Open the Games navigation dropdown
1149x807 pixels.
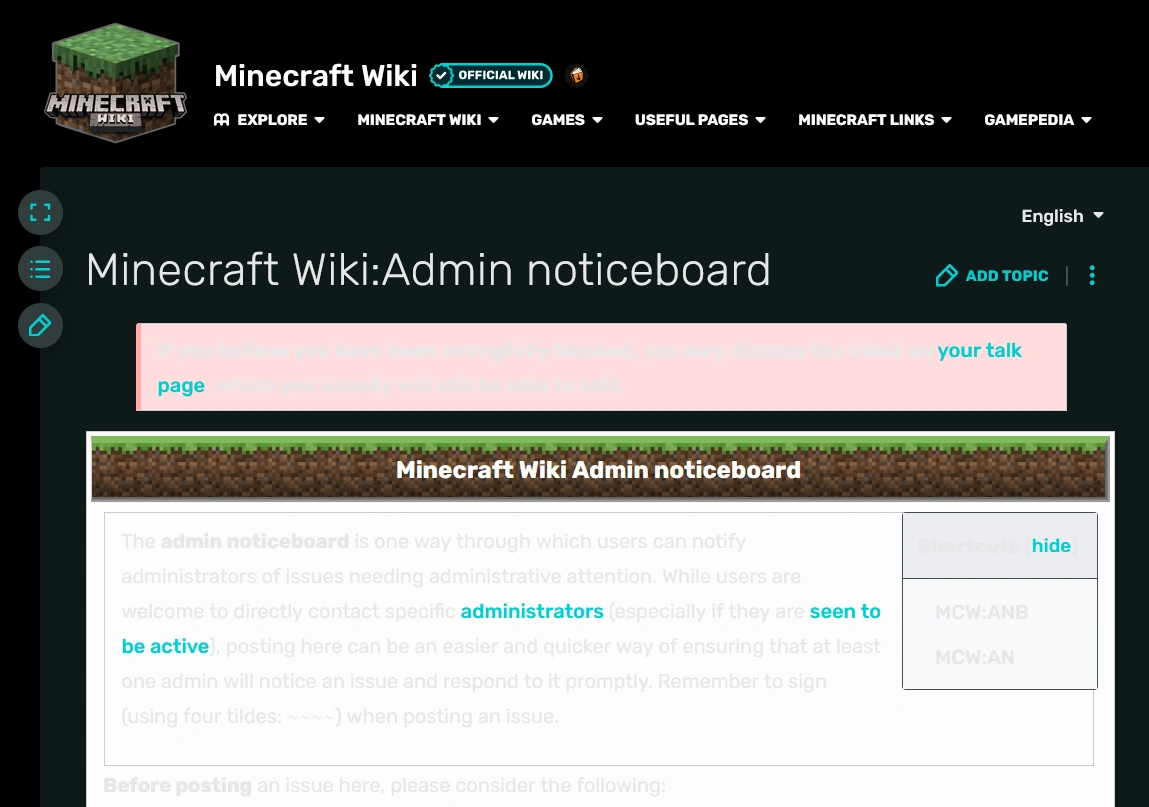(x=566, y=119)
